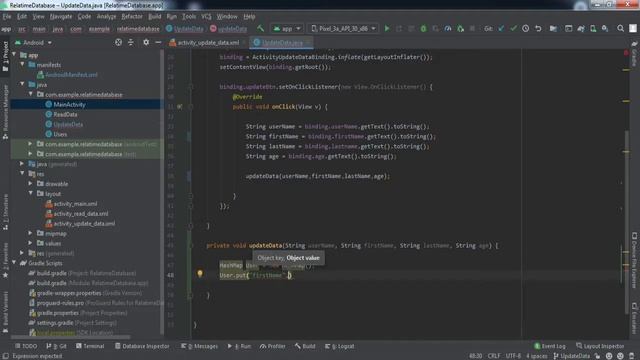Open the Android view selector dropdown
The width and height of the screenshot is (640, 360).
(33, 42)
